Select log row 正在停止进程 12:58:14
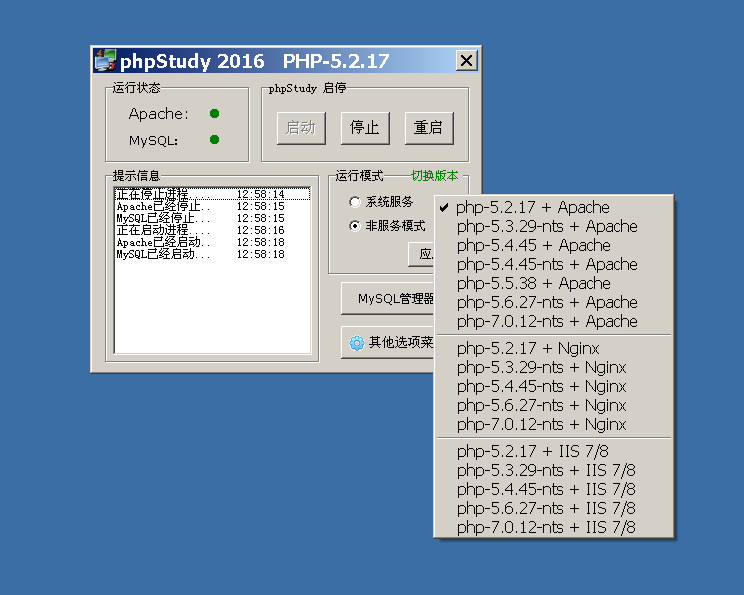This screenshot has width=744, height=595. pyautogui.click(x=213, y=194)
